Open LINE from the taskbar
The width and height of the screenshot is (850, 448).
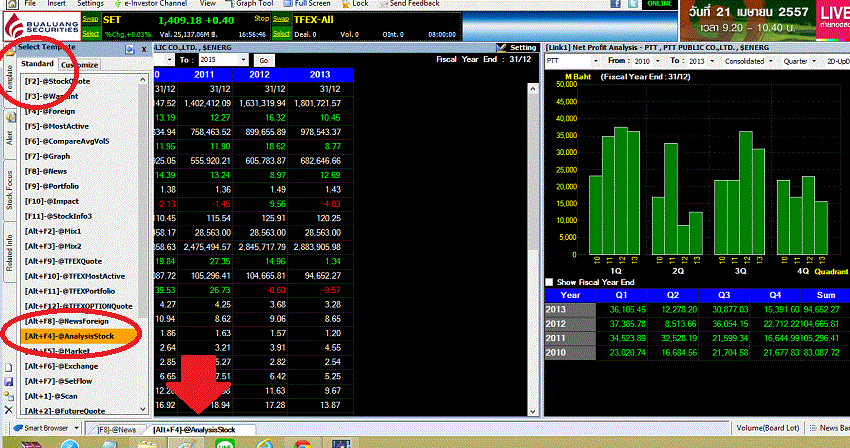(224, 444)
